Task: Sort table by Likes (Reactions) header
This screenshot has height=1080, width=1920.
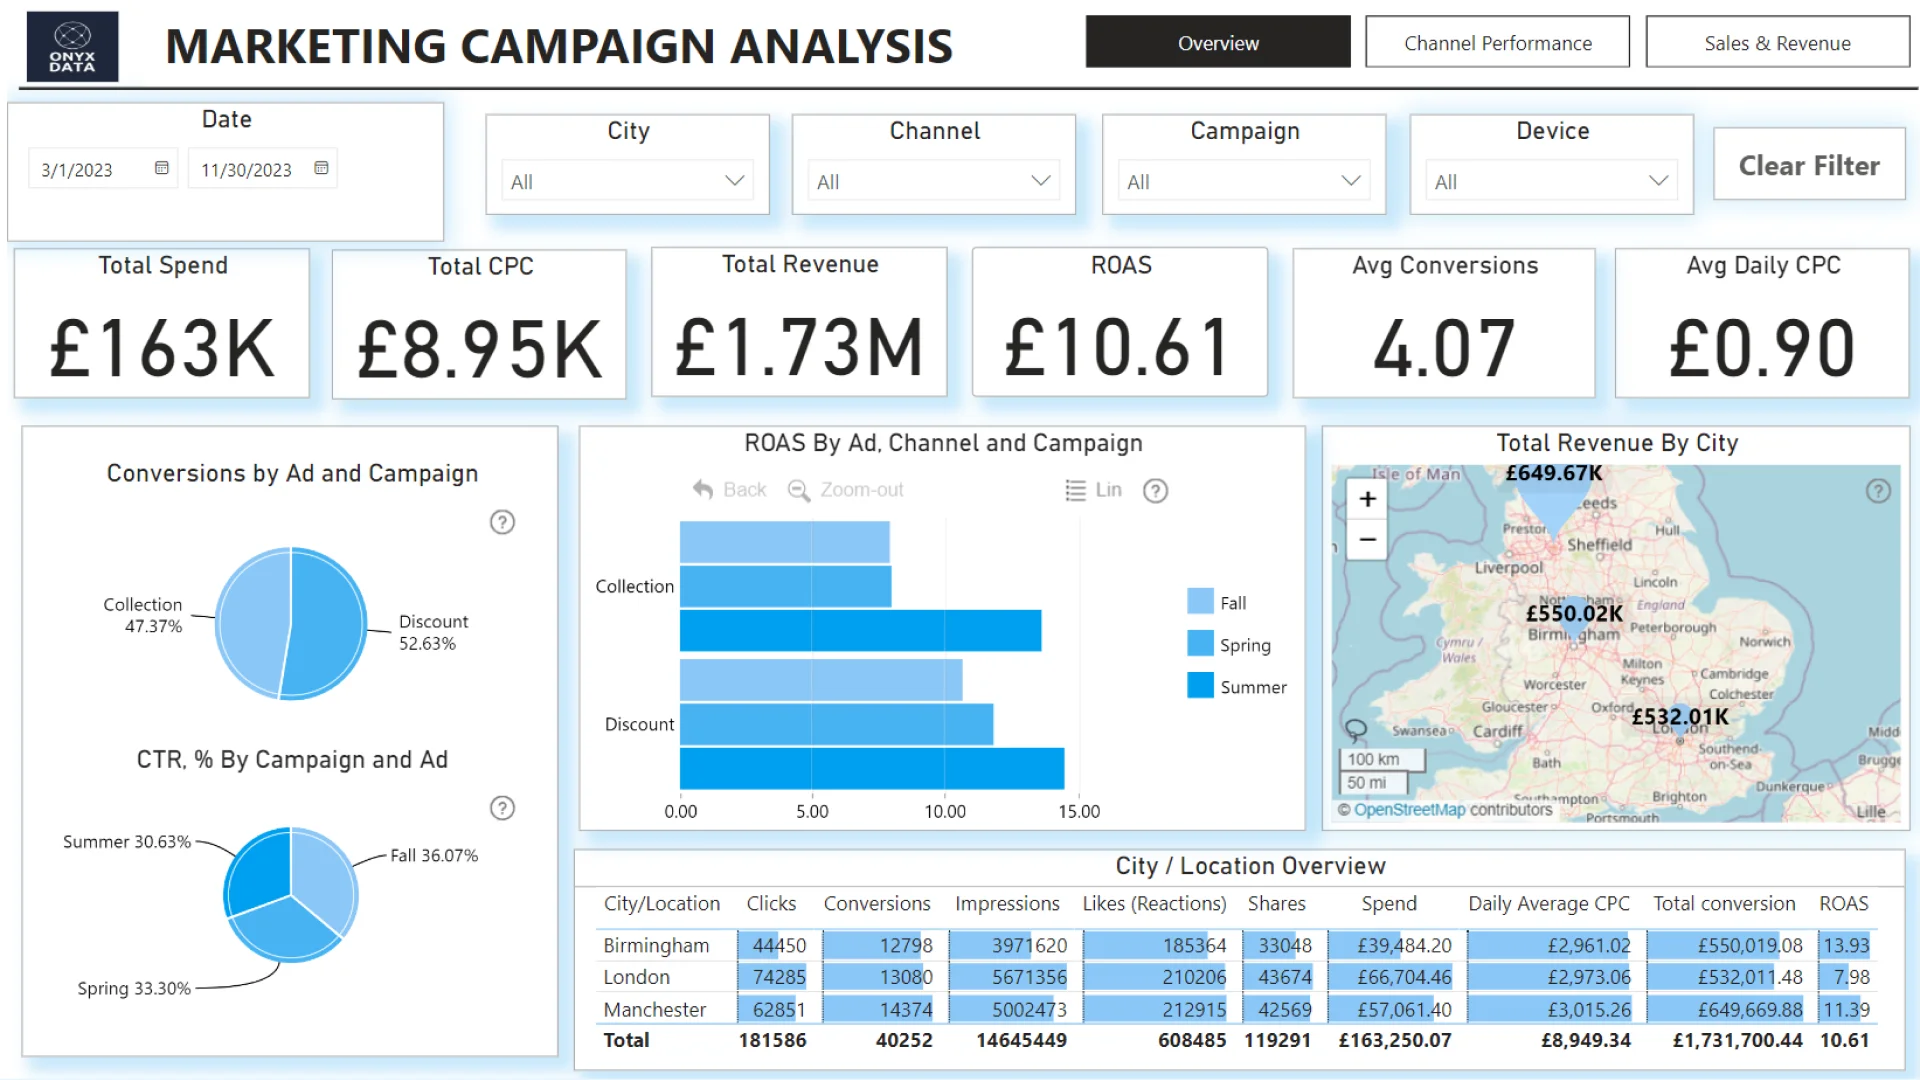Action: point(1154,903)
